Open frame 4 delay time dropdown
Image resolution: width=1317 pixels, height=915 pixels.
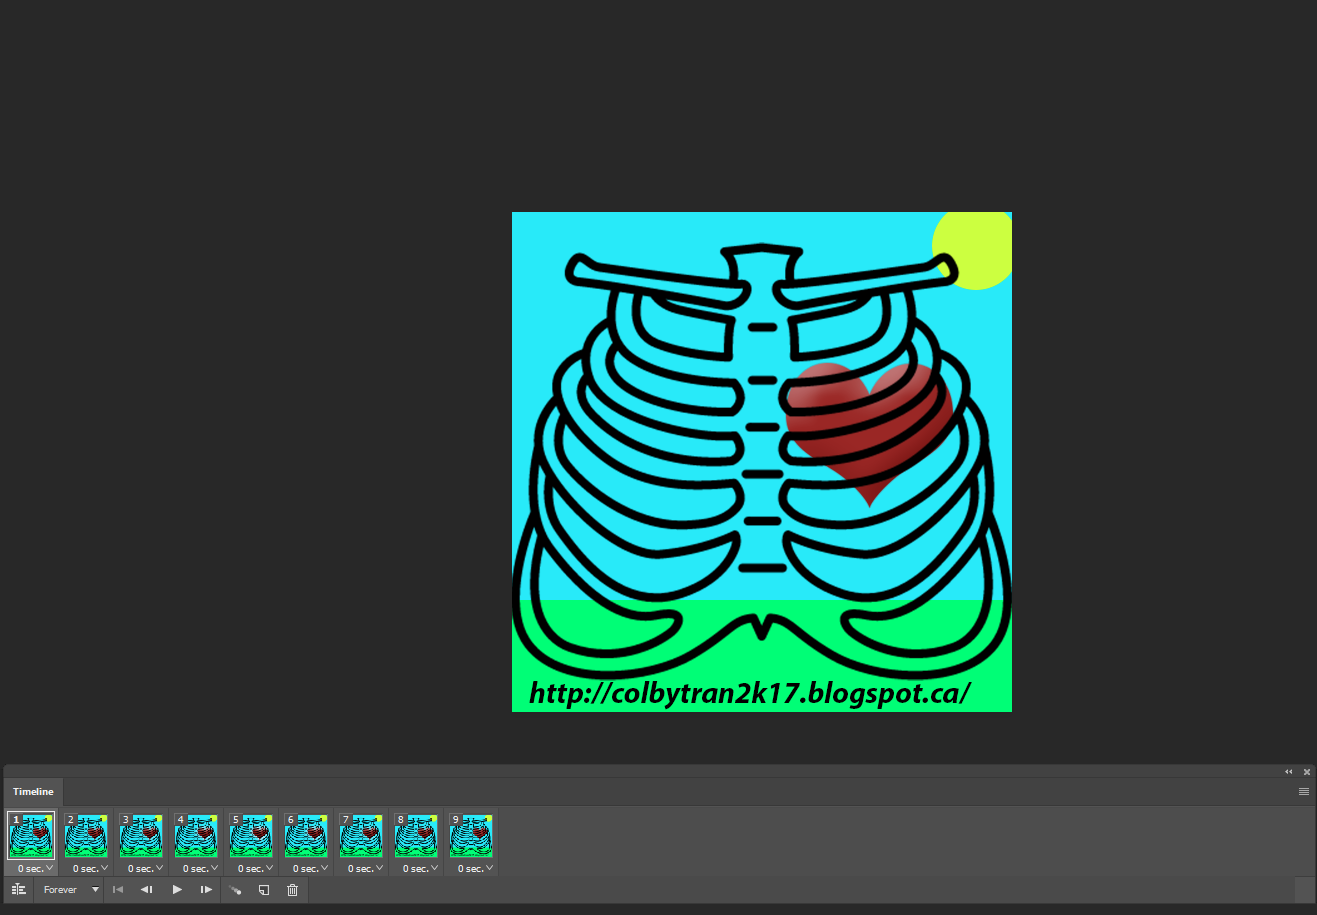201,868
